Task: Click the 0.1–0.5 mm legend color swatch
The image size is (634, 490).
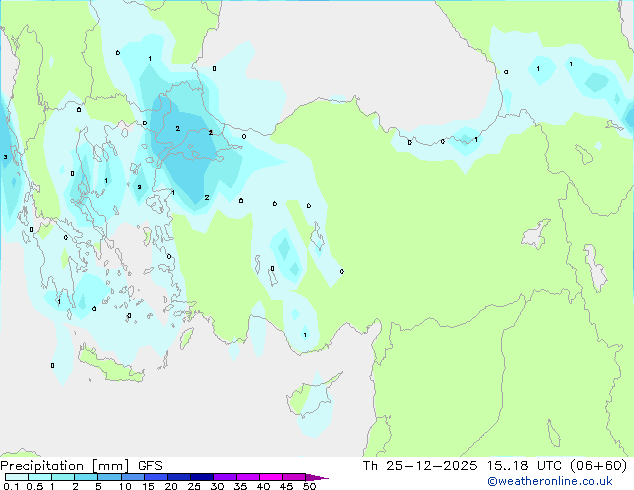Action: [x=17, y=477]
